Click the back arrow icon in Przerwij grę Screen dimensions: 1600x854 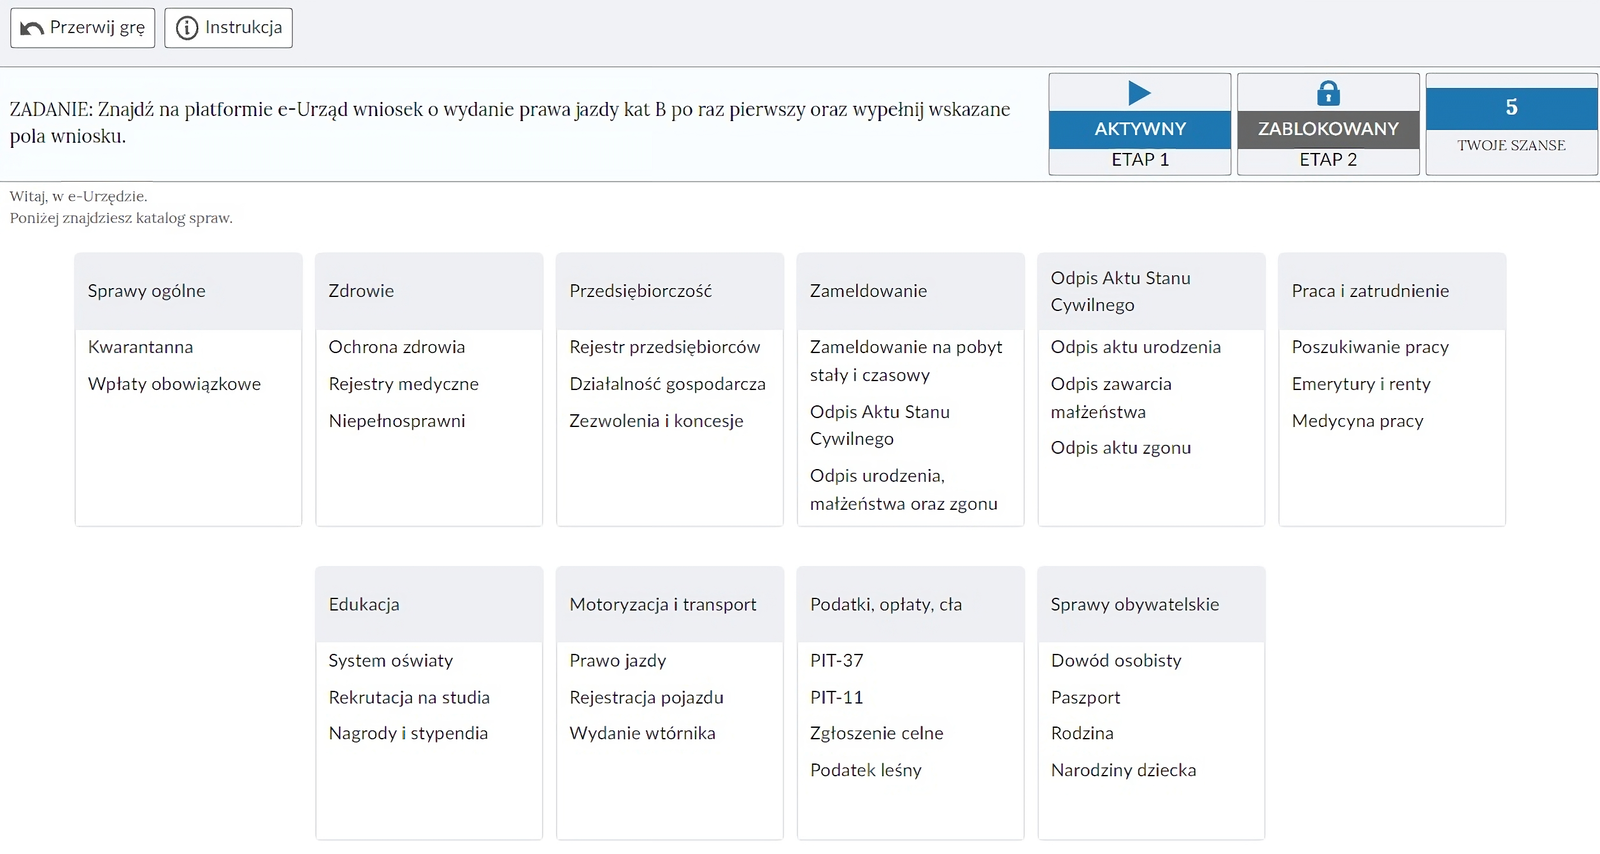click(x=32, y=28)
